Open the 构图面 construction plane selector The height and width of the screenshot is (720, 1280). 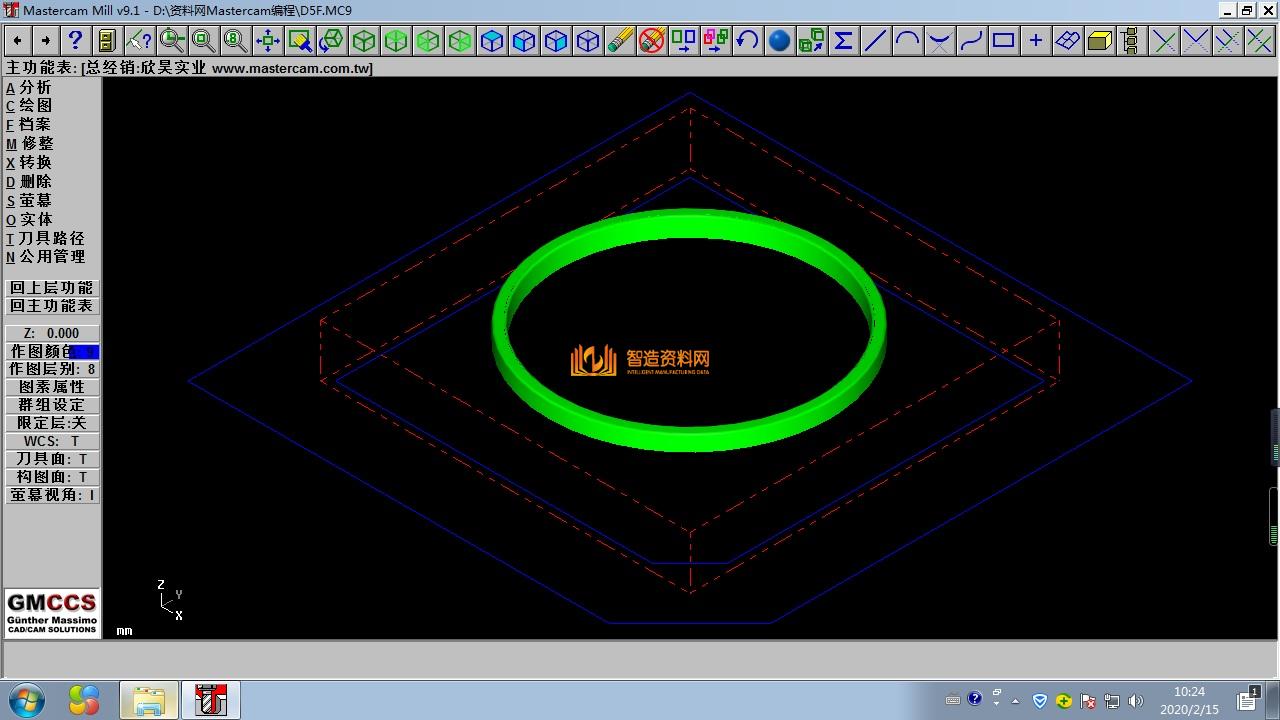(x=52, y=477)
